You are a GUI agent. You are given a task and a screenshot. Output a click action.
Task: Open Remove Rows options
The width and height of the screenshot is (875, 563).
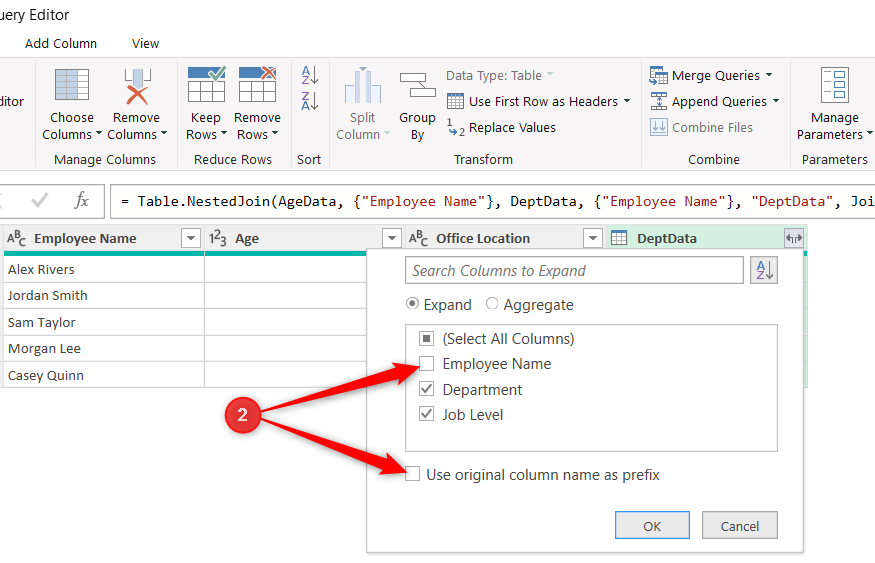click(x=257, y=104)
